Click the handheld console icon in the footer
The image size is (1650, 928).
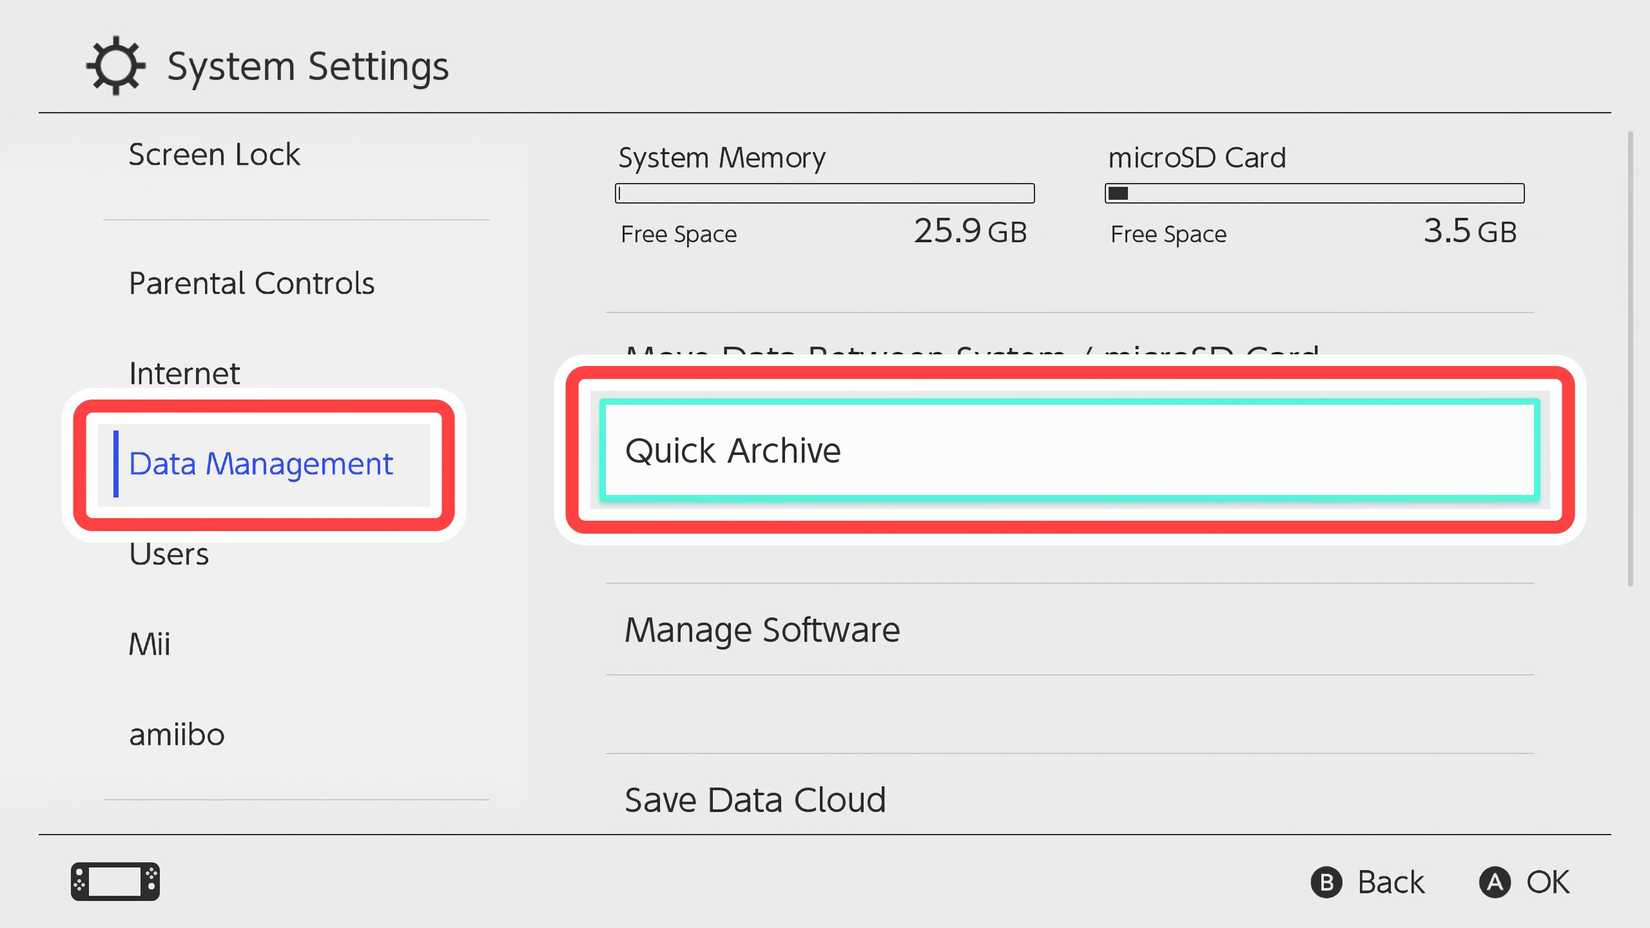tap(114, 881)
